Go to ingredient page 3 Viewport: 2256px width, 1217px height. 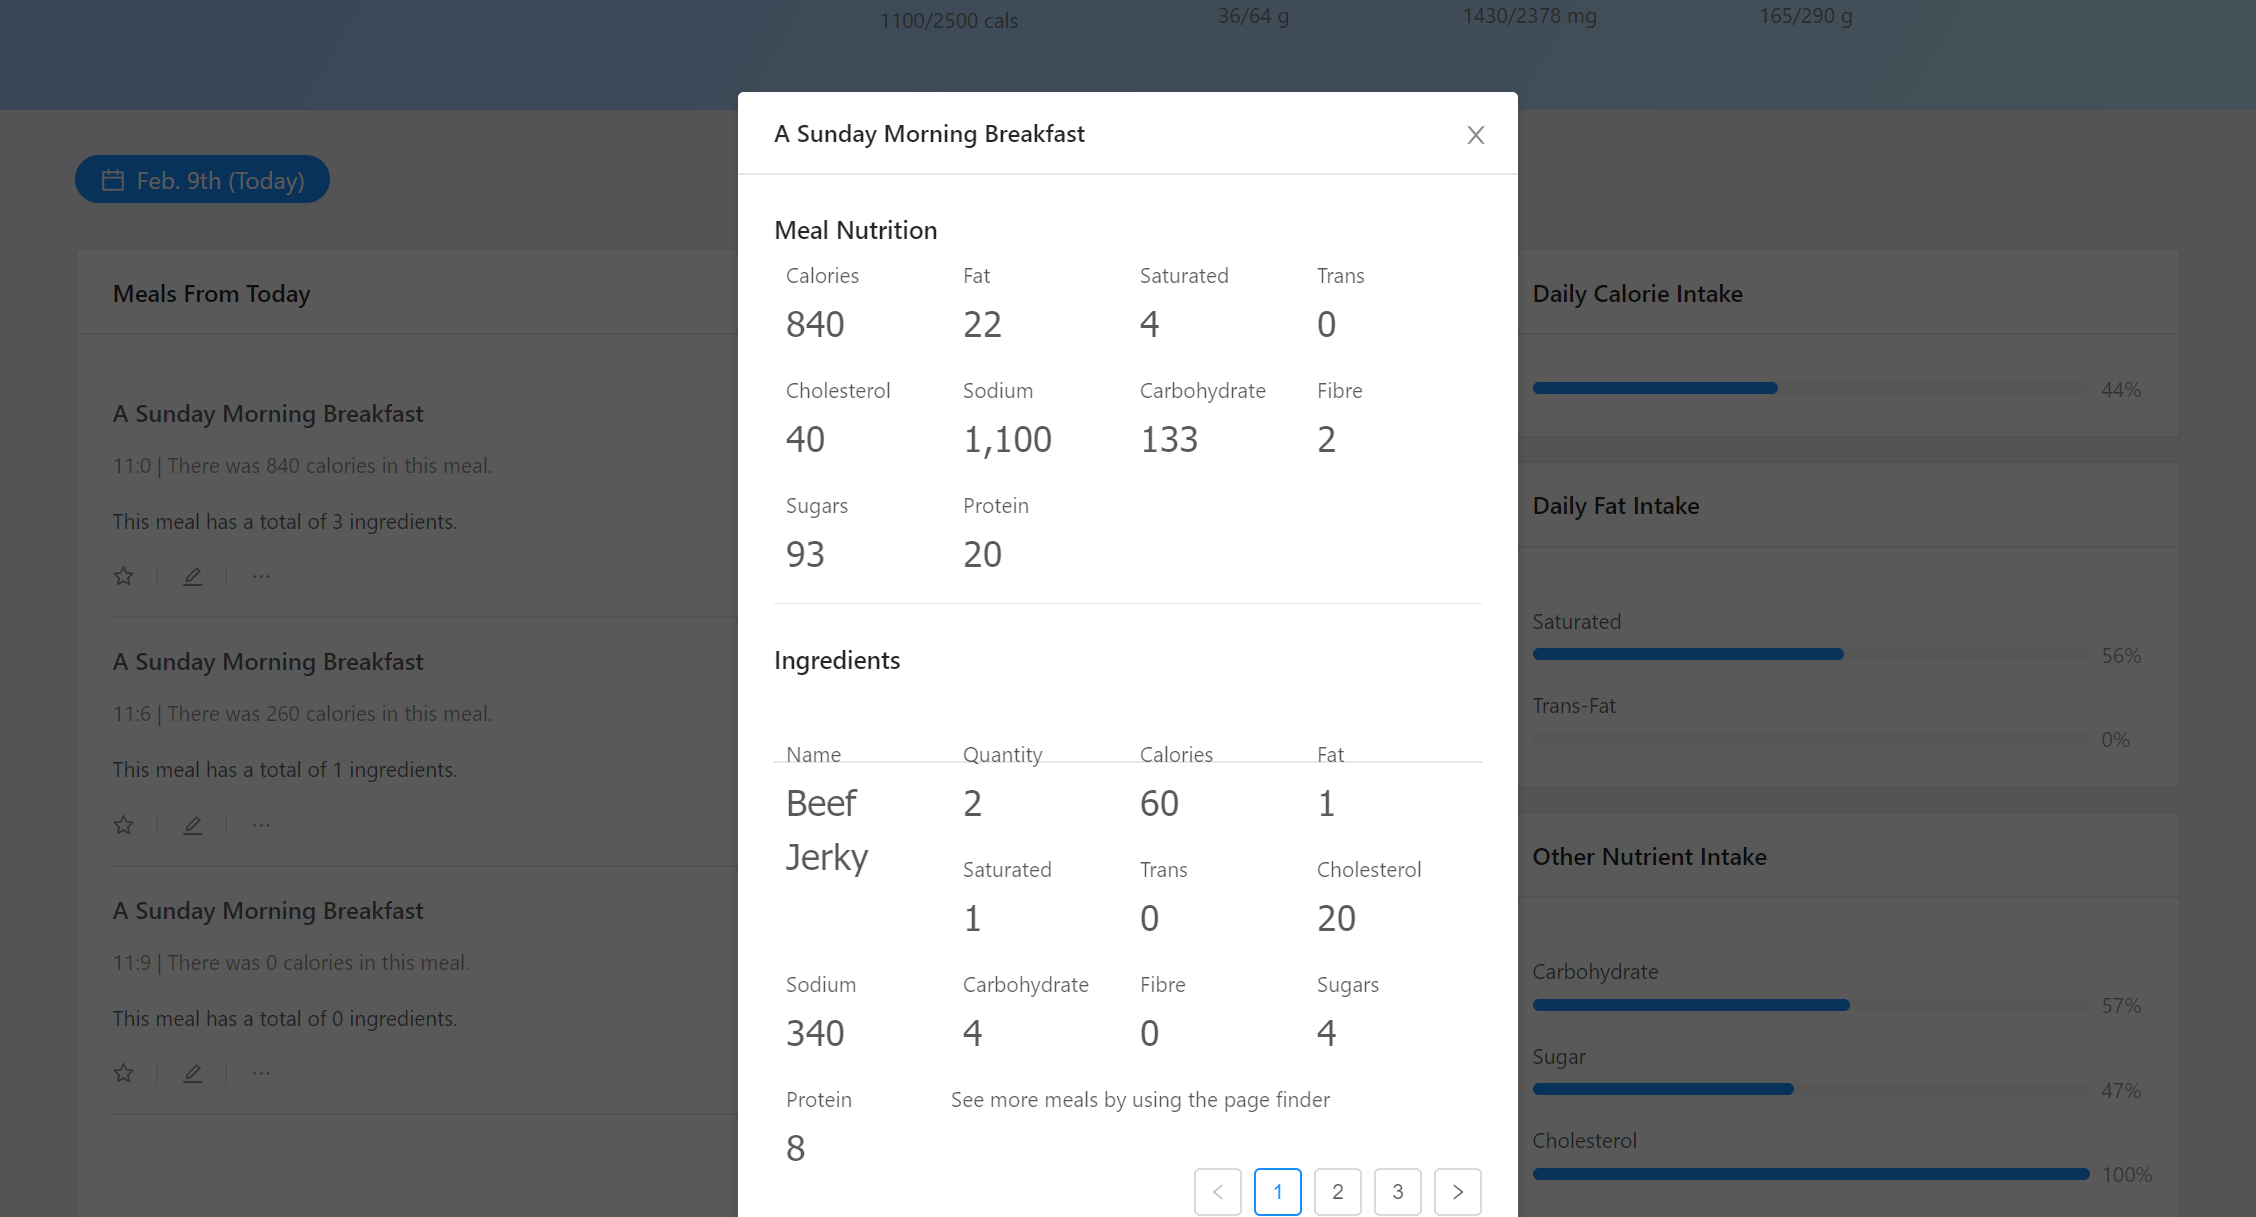[x=1397, y=1191]
